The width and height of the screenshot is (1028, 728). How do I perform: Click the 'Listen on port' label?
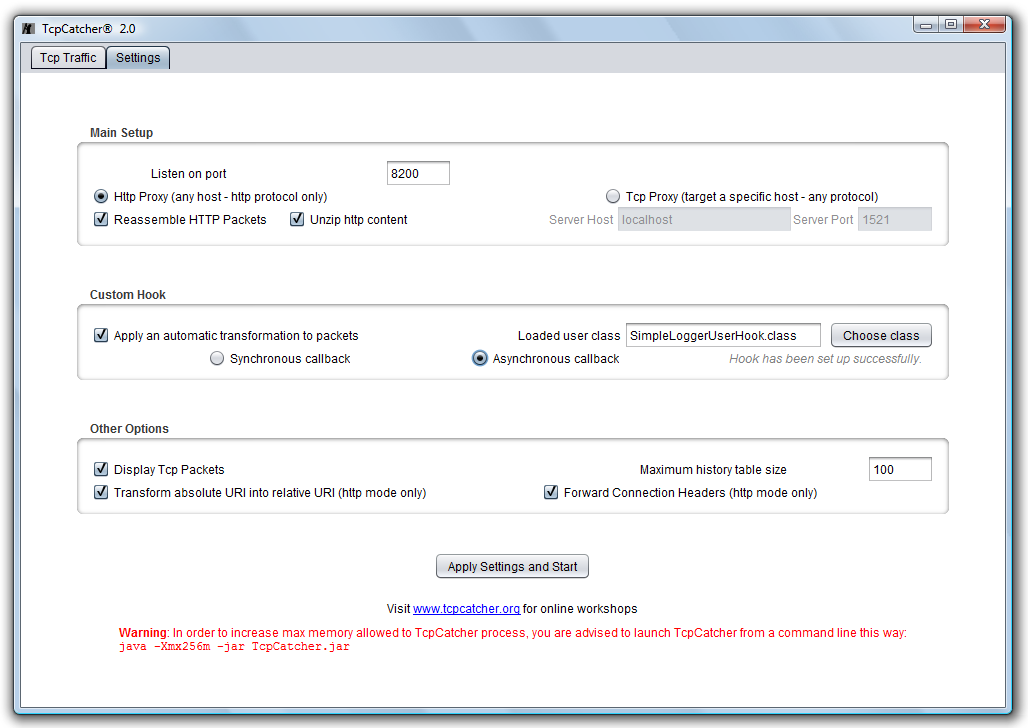(x=188, y=174)
